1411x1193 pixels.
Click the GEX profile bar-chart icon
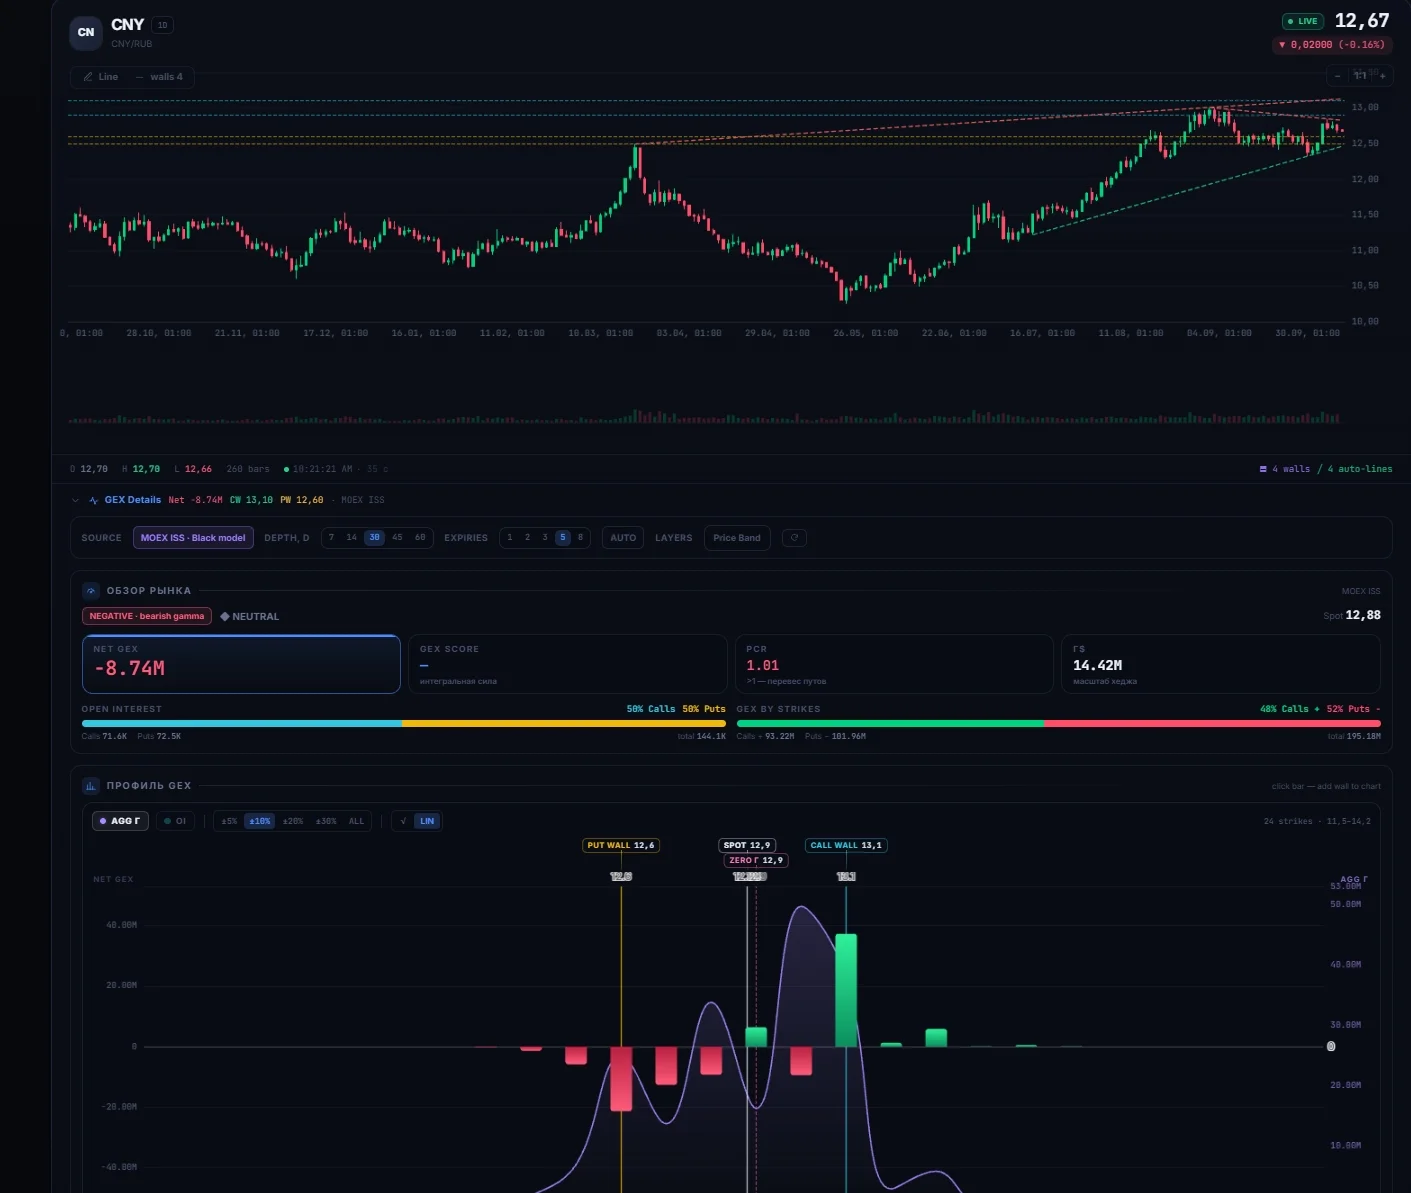pos(91,786)
